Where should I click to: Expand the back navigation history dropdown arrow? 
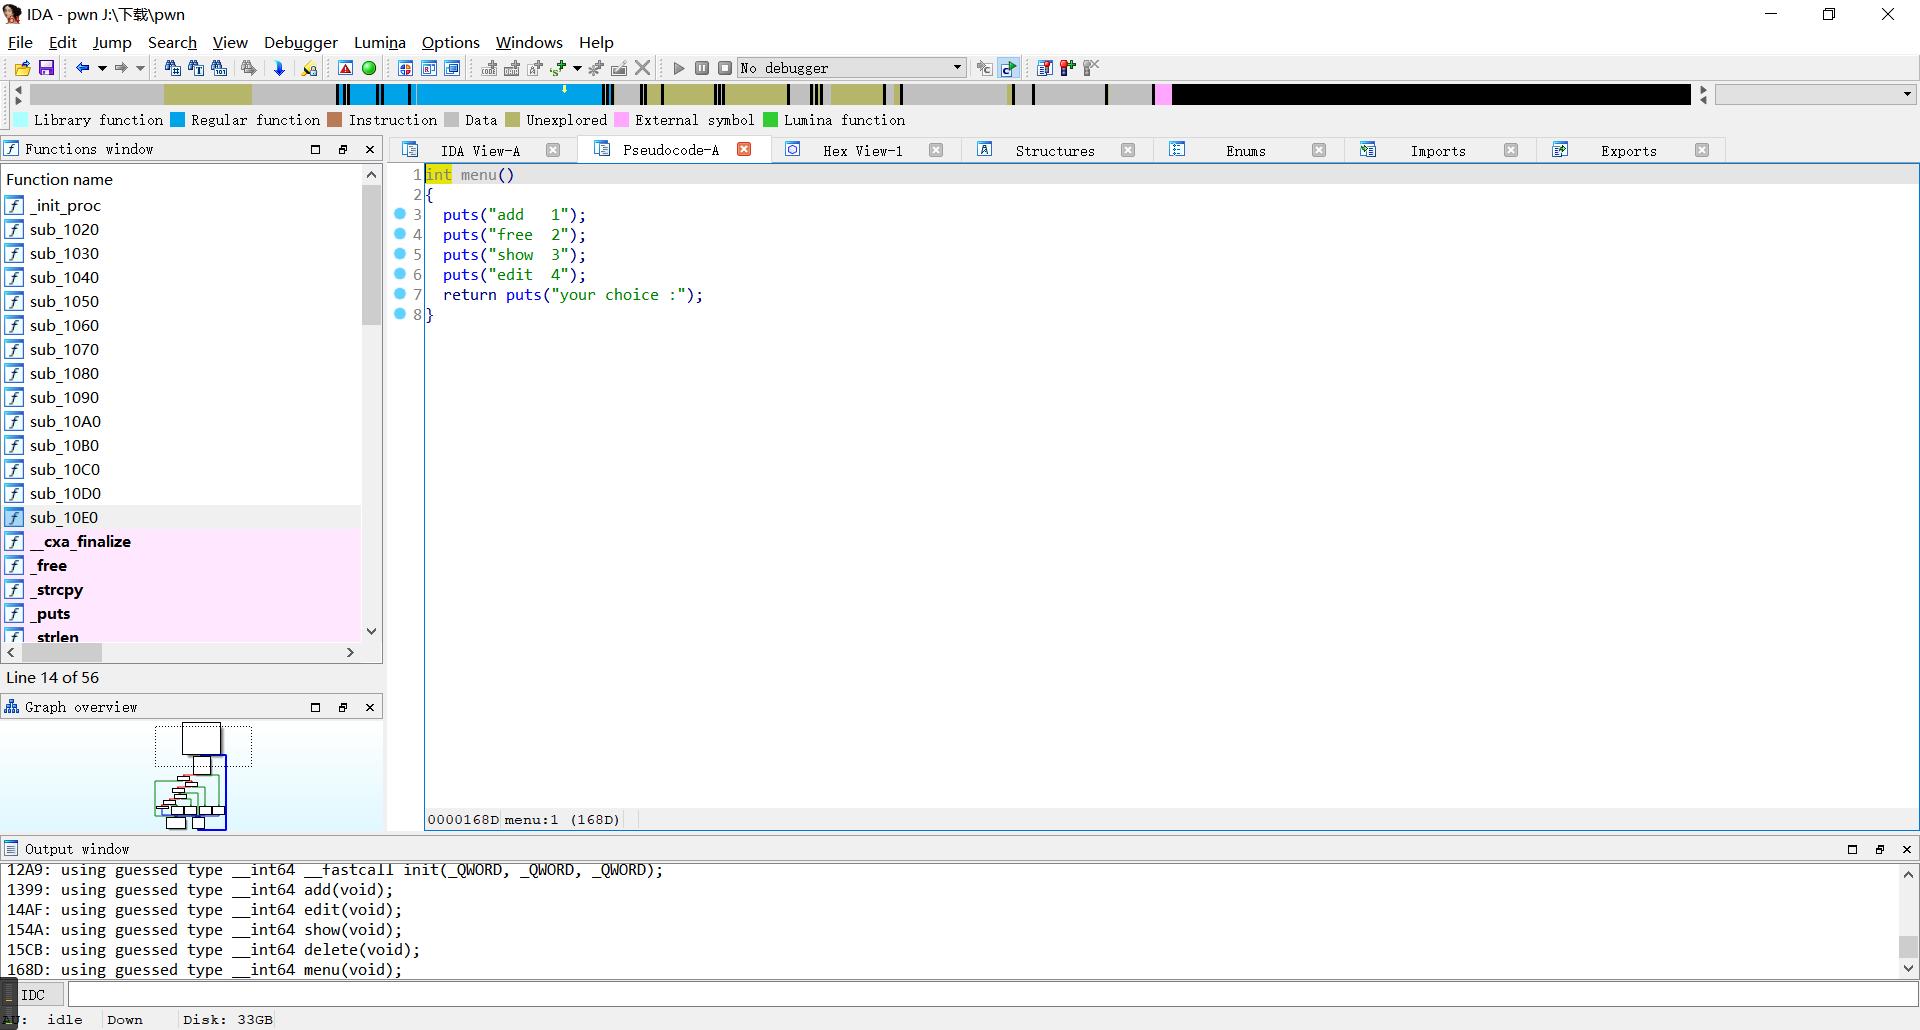(x=102, y=68)
